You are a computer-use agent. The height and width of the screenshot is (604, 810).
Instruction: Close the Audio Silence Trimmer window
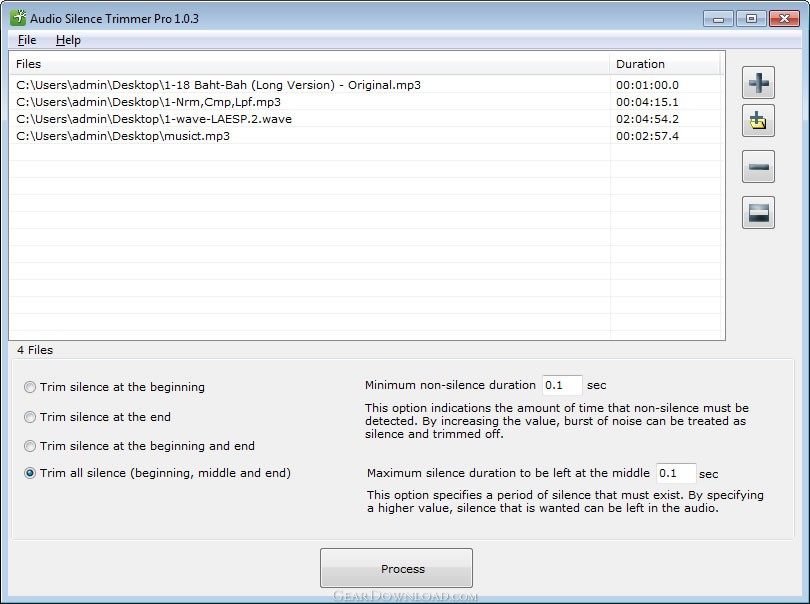784,19
